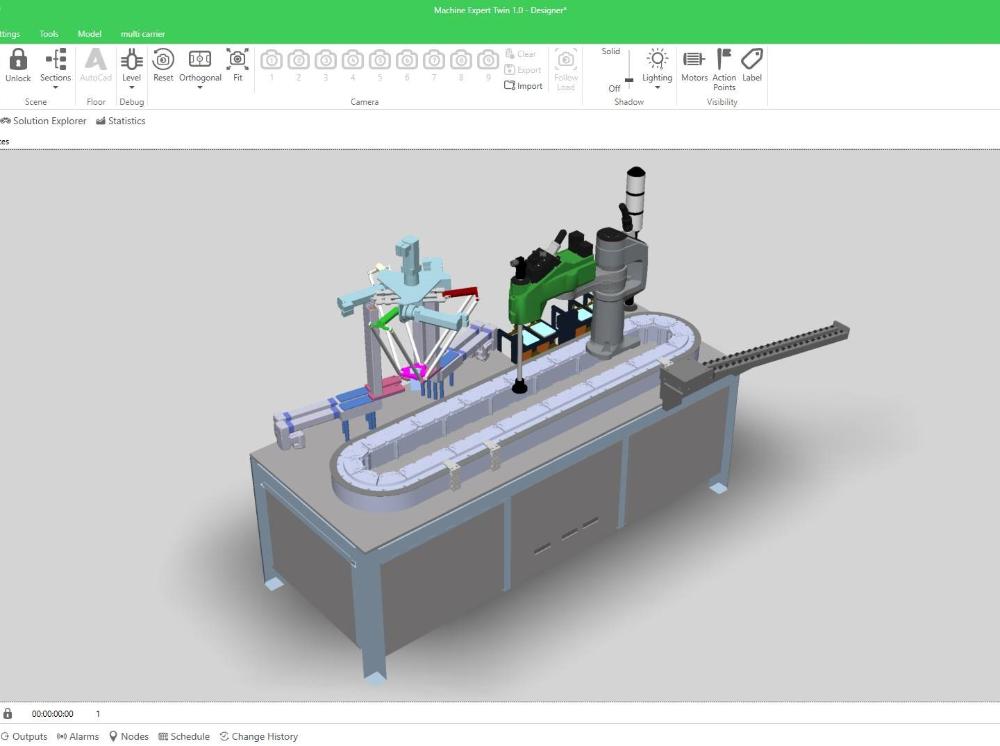Click the lock icon beside the timer
This screenshot has width=1000, height=746.
[x=8, y=713]
